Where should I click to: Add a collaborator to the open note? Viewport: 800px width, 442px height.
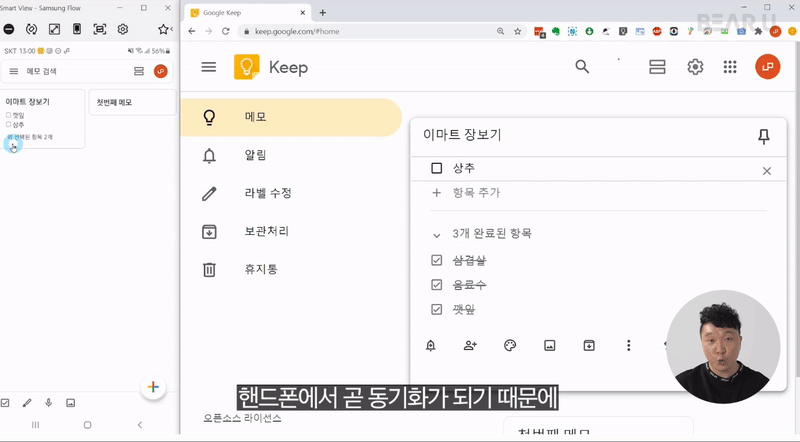[470, 346]
